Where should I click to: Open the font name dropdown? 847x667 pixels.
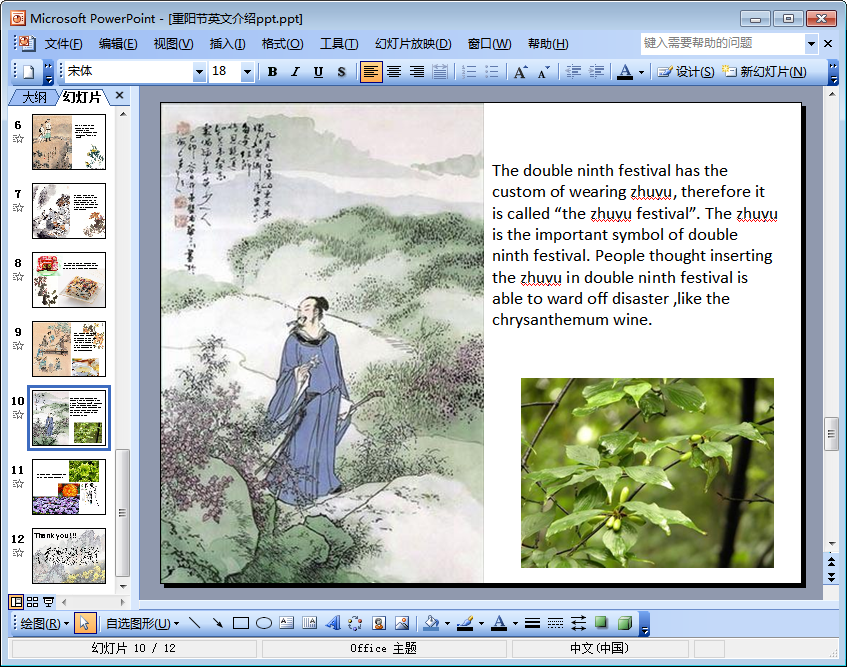(x=199, y=72)
